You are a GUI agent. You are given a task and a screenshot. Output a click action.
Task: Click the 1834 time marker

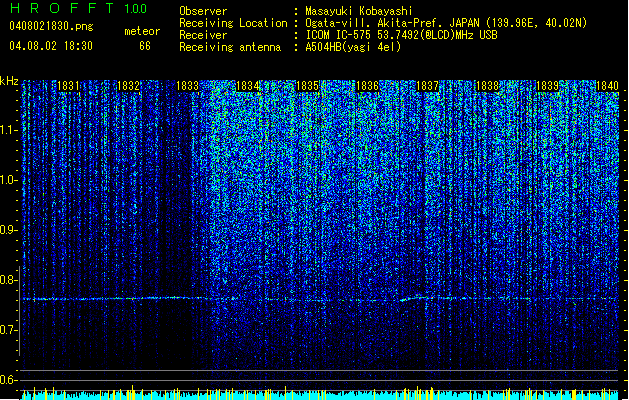click(x=248, y=86)
